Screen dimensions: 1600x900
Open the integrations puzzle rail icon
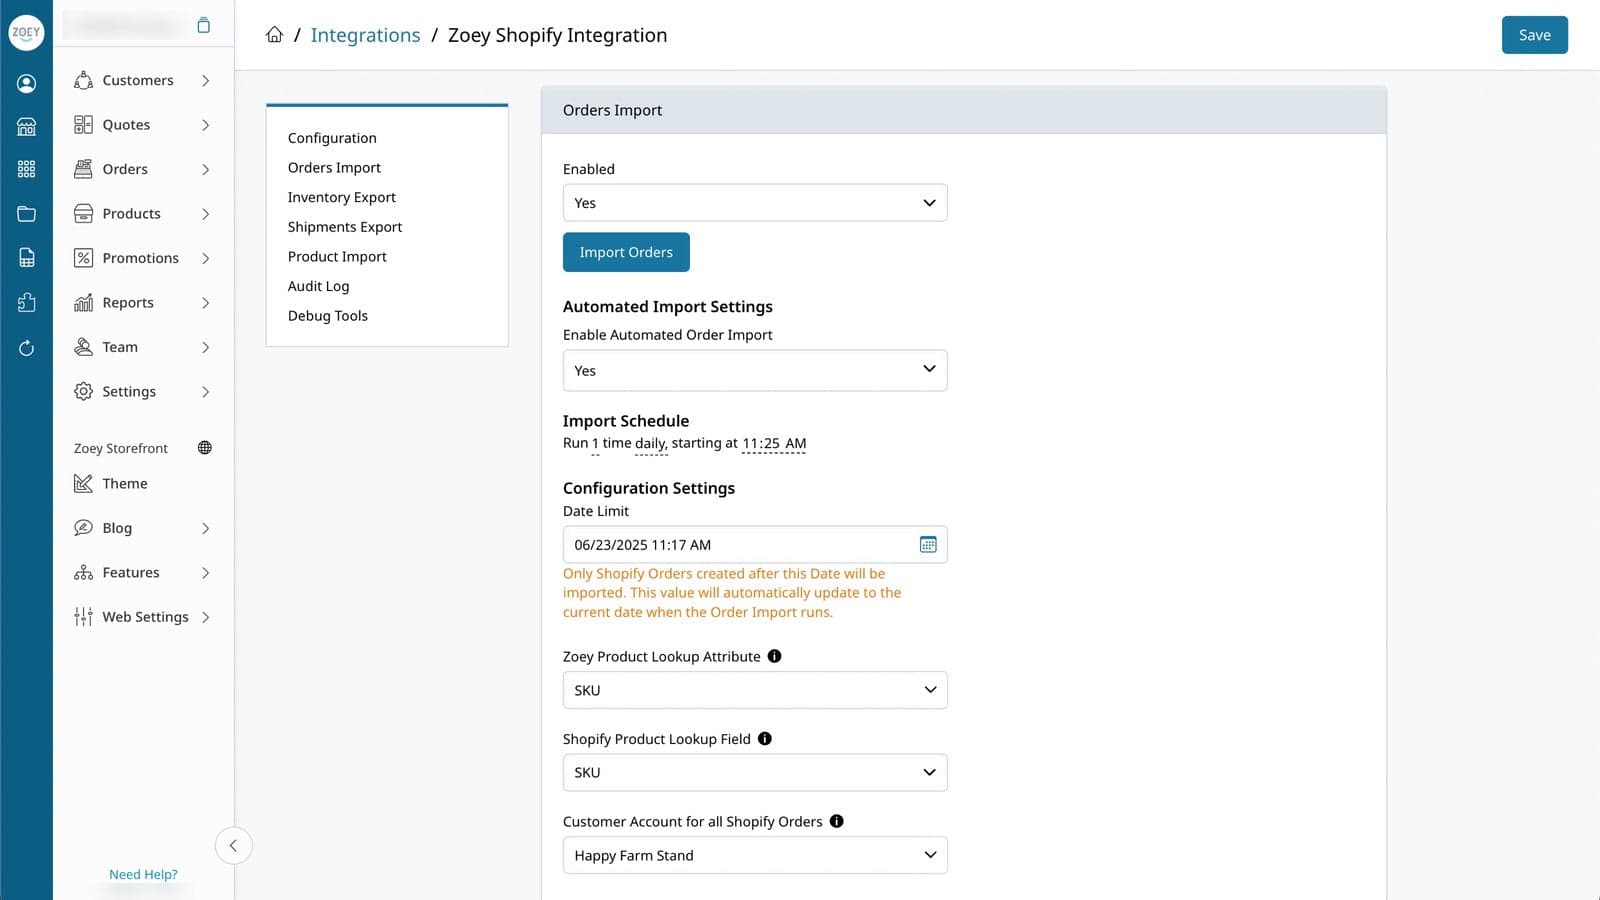[26, 302]
